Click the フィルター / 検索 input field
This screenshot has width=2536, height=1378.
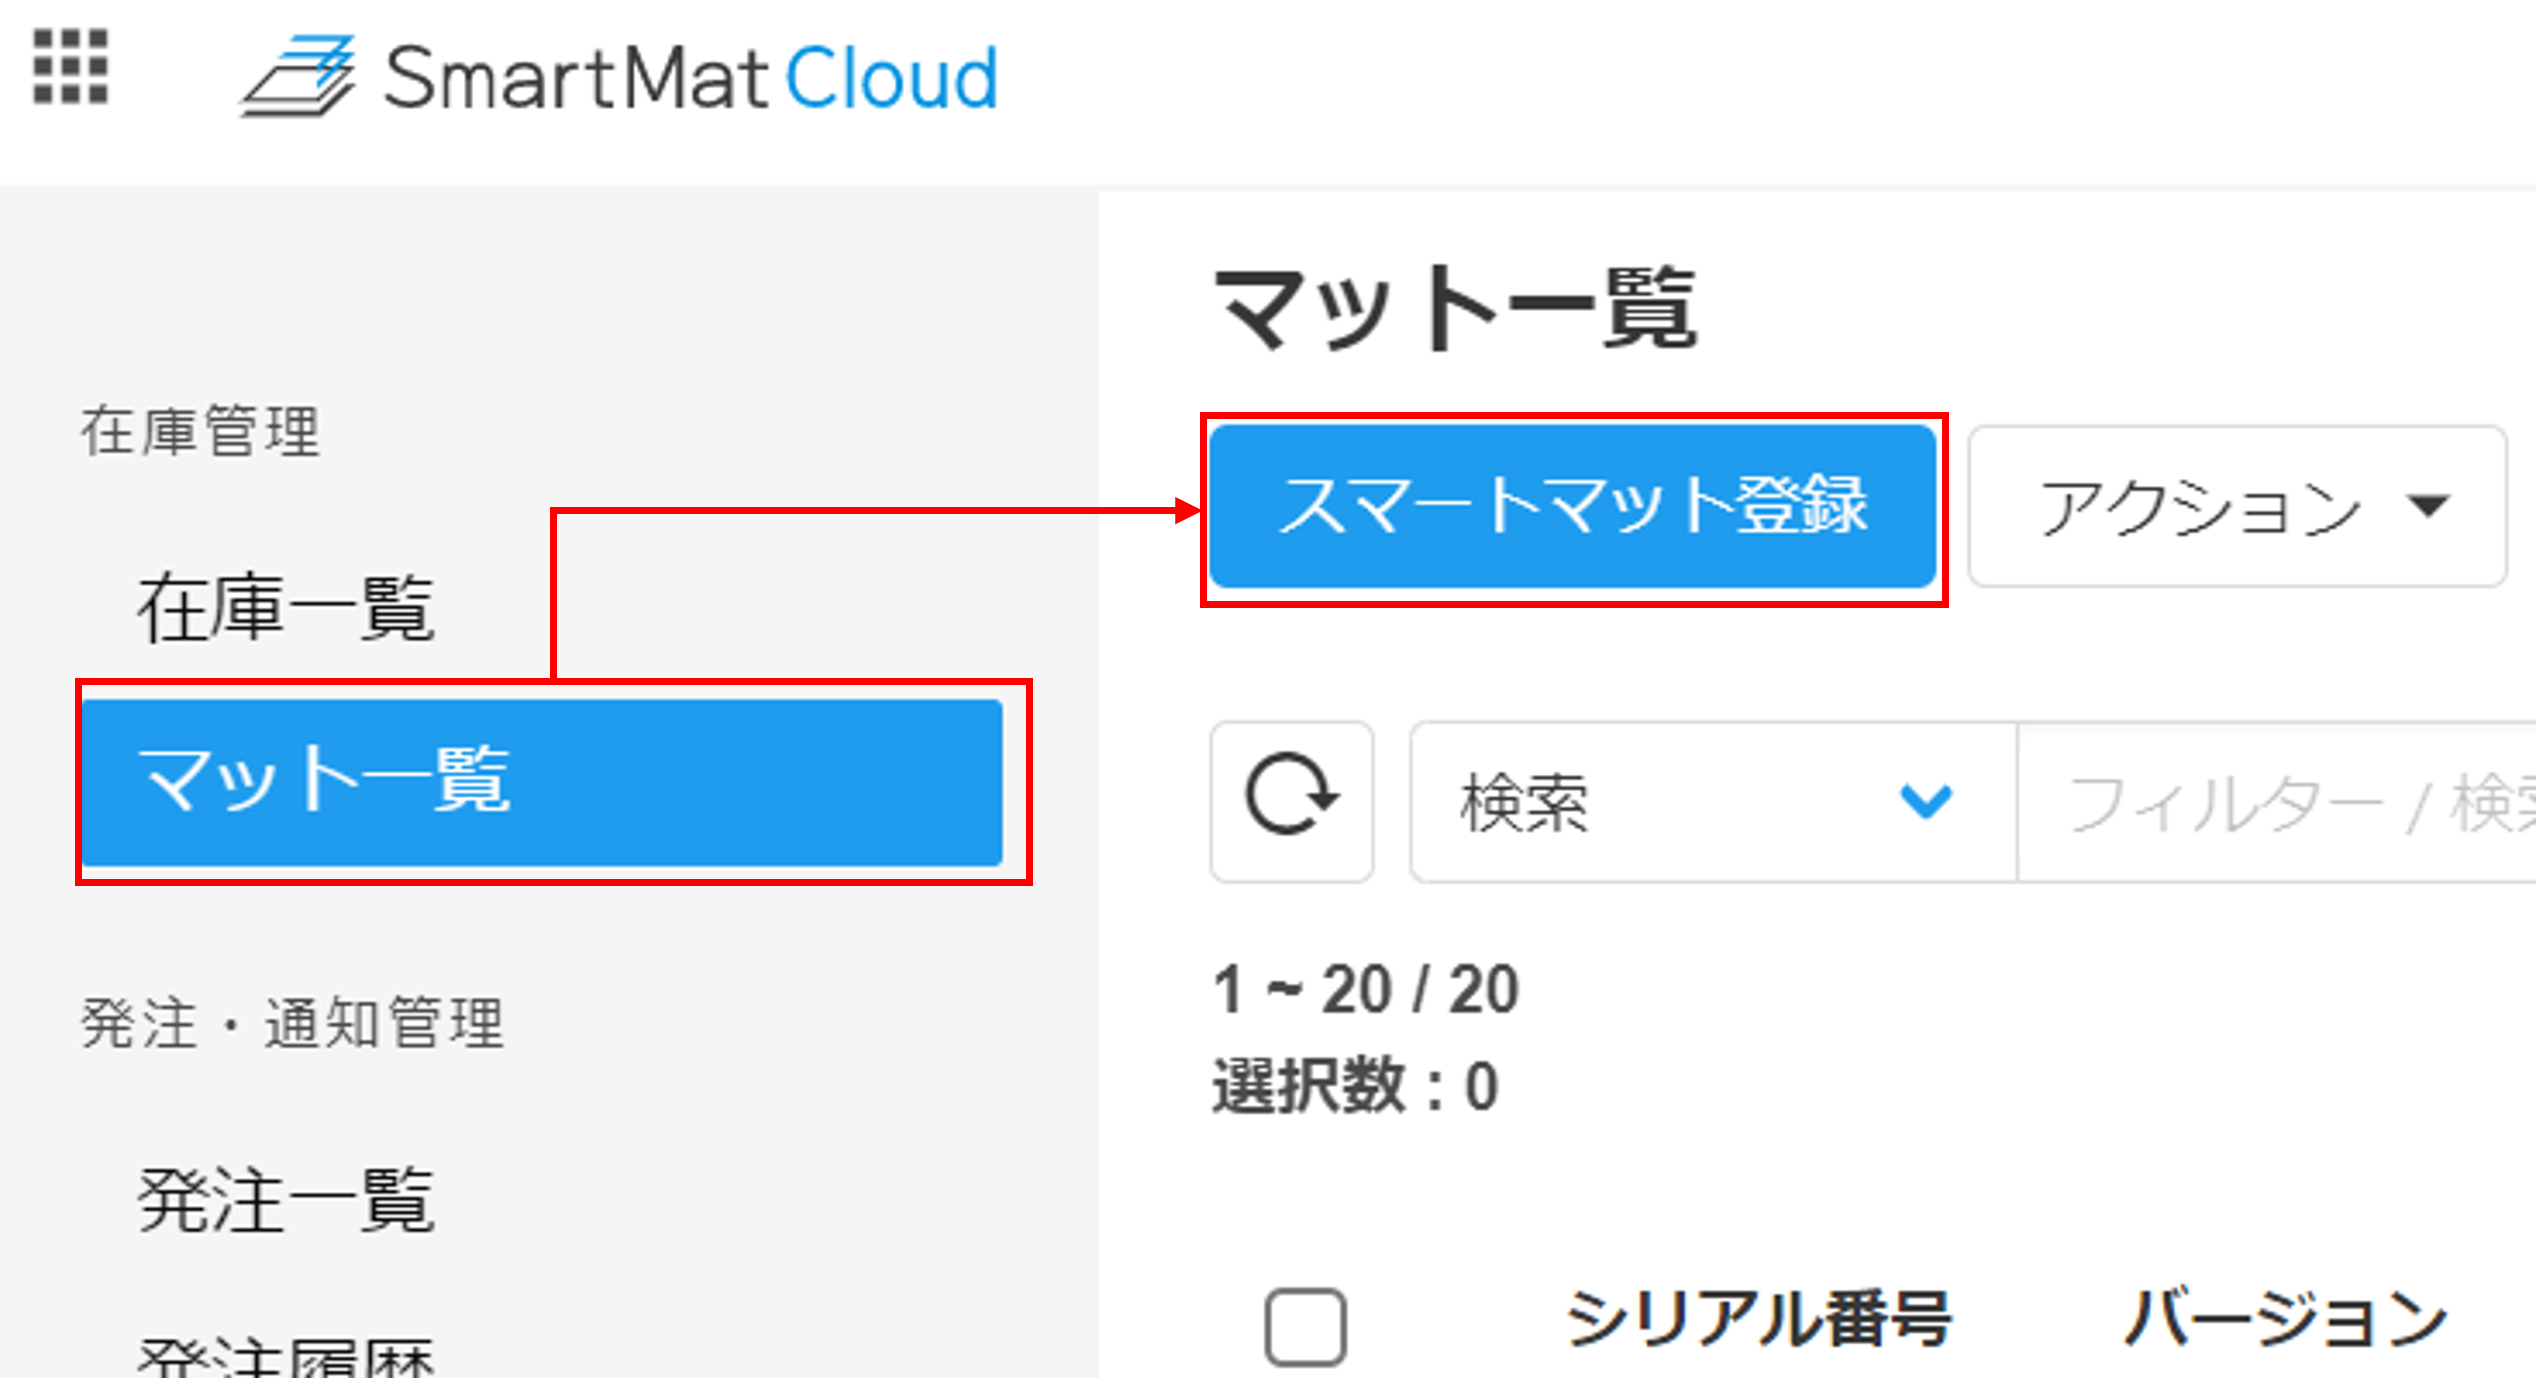pos(2277,802)
